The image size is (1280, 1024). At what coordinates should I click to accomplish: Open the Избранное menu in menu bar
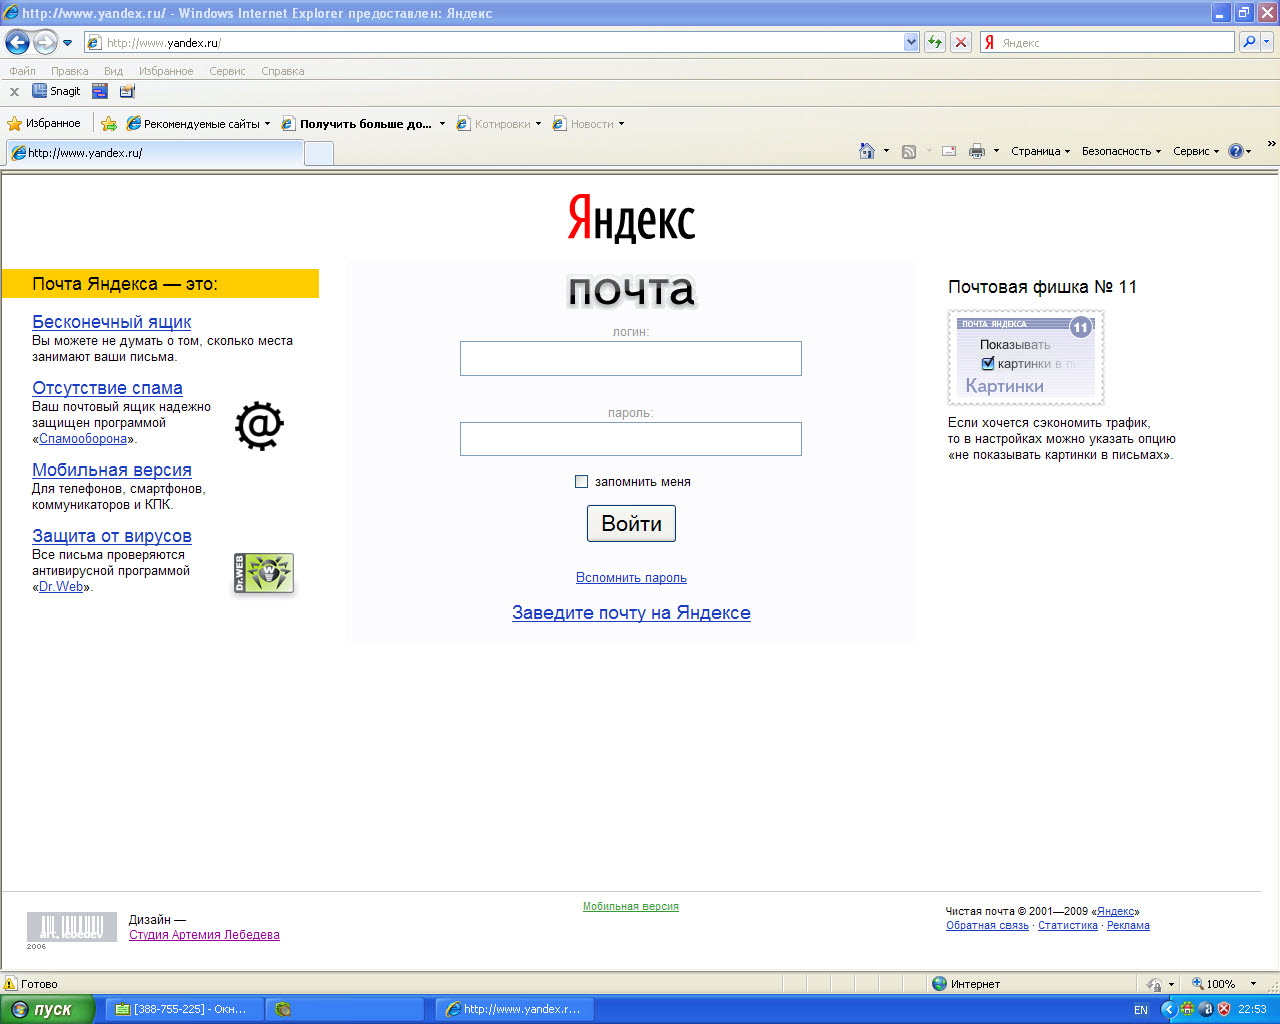point(166,71)
